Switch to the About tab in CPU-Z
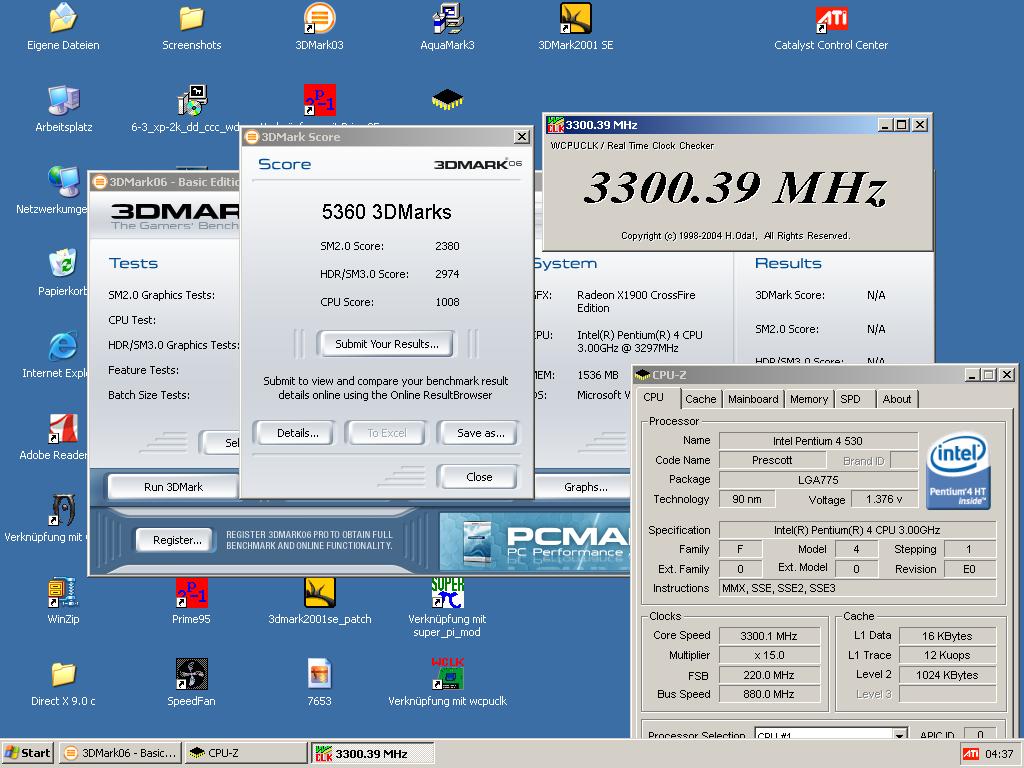The width and height of the screenshot is (1024, 768). pyautogui.click(x=897, y=399)
